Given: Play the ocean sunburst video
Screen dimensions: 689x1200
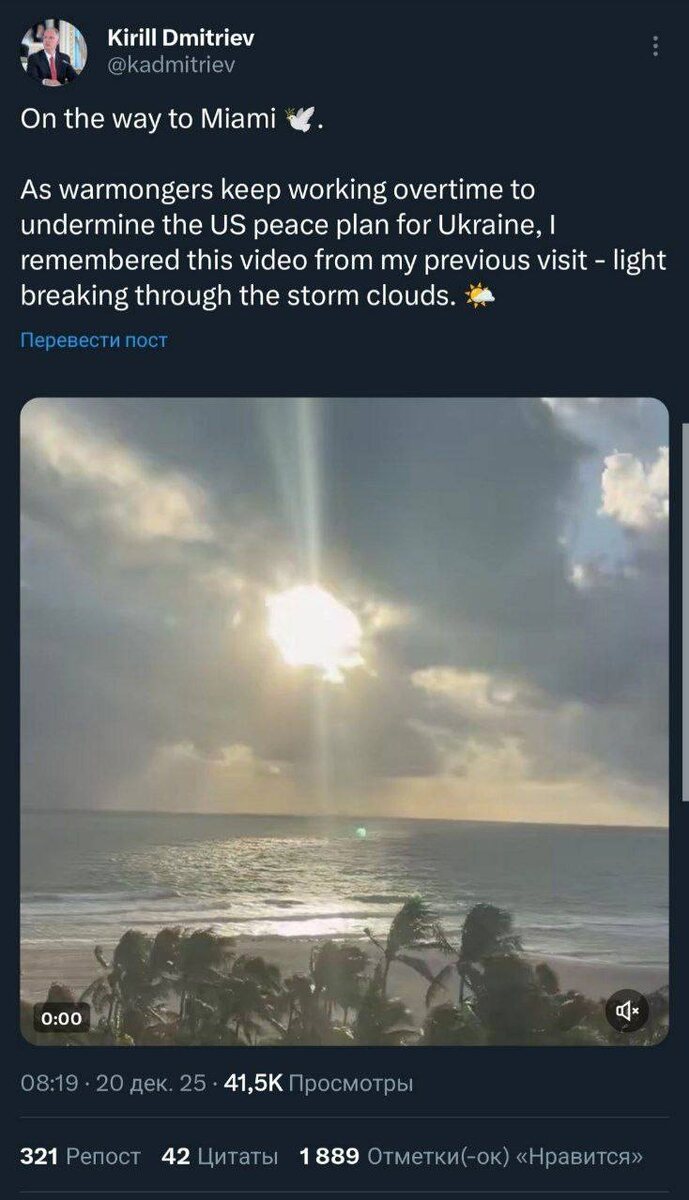Looking at the screenshot, I should pos(344,721).
